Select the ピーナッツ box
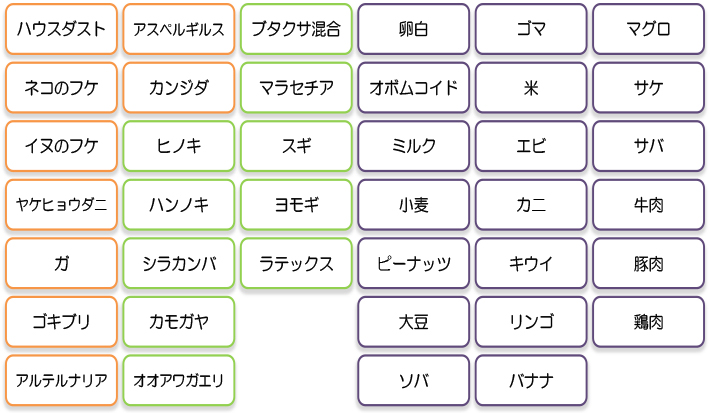 pos(413,263)
